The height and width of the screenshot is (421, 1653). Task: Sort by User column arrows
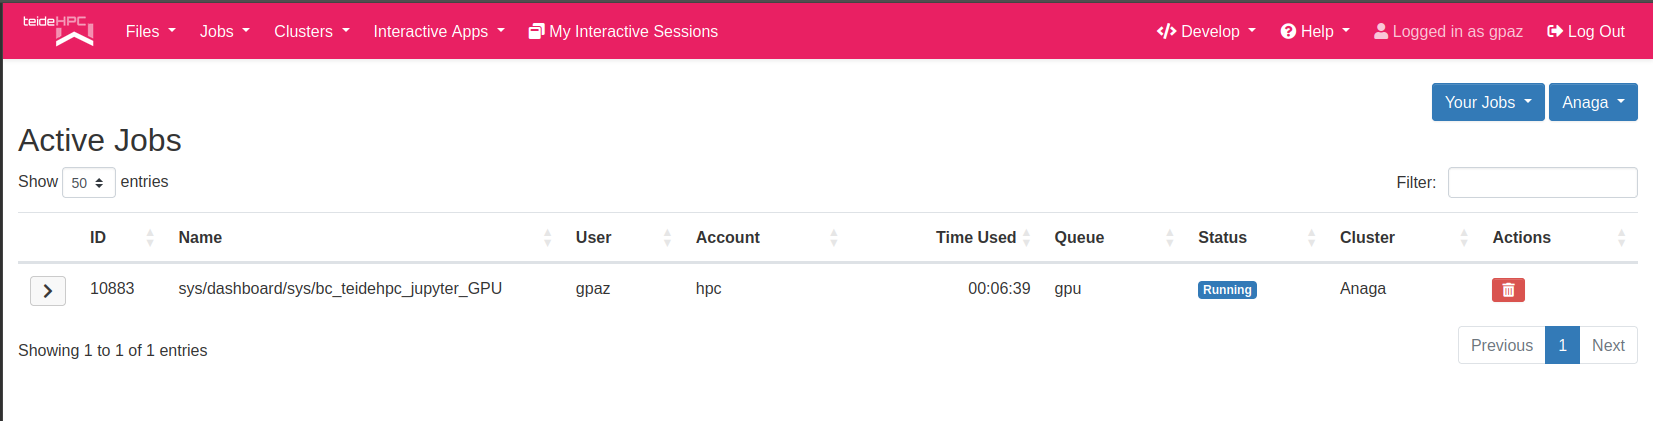tap(667, 238)
